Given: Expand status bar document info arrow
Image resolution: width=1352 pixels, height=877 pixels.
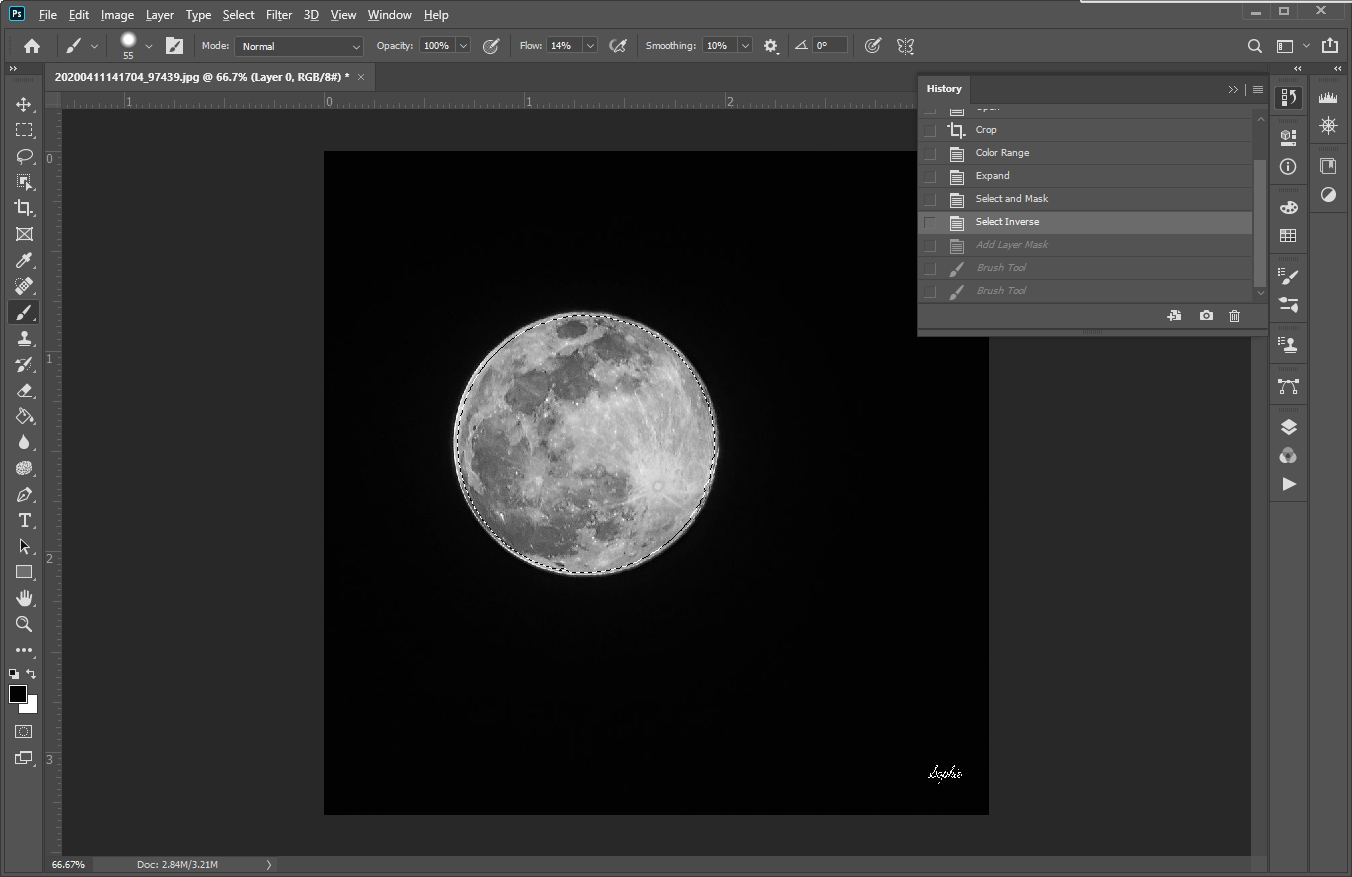Looking at the screenshot, I should pyautogui.click(x=269, y=865).
